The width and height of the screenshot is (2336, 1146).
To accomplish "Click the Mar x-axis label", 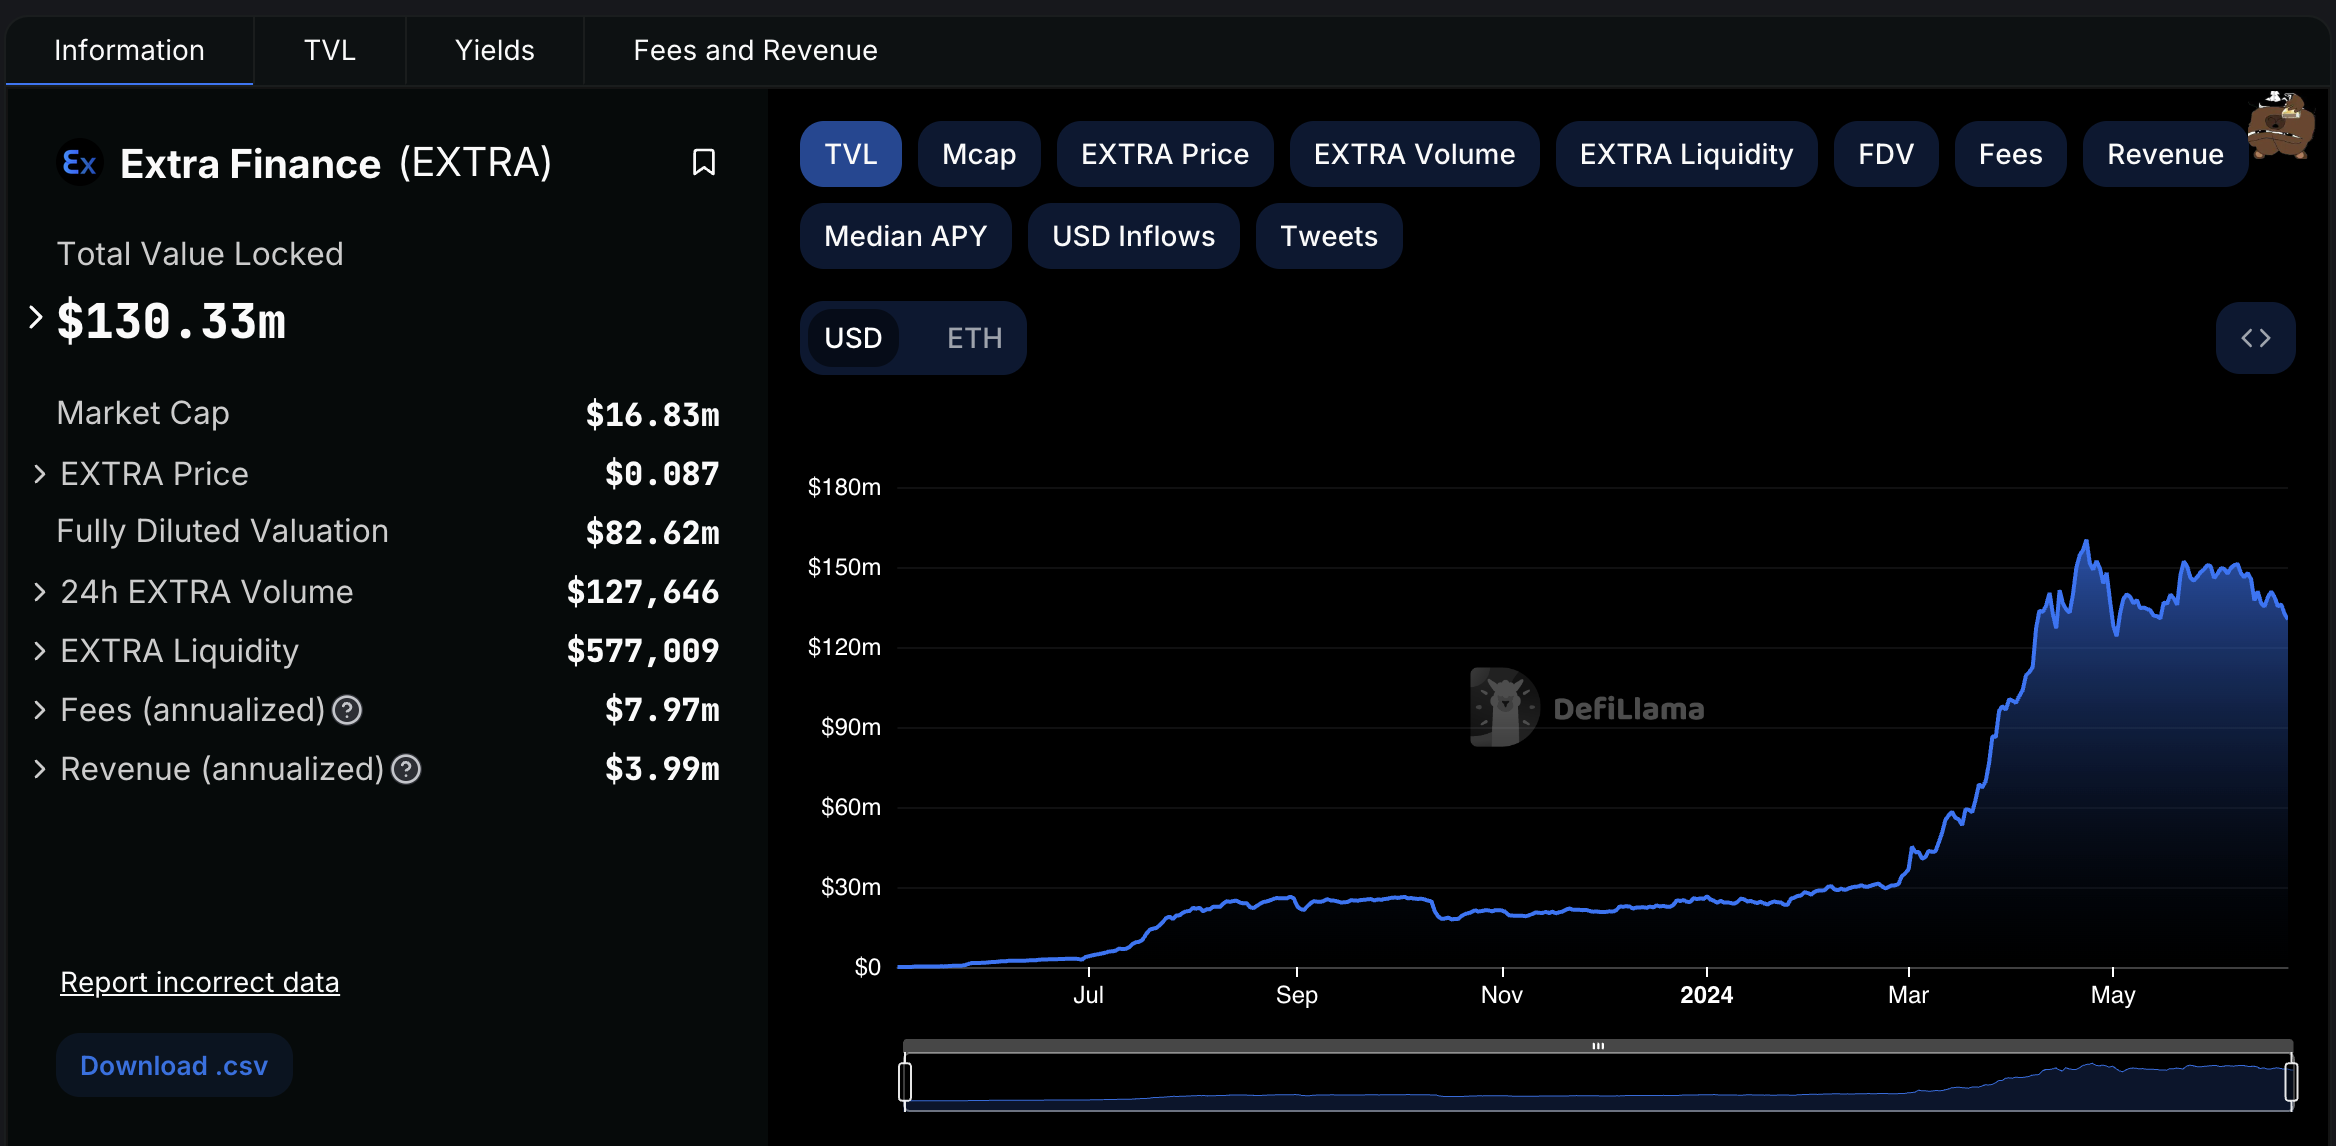I will pos(1908,995).
